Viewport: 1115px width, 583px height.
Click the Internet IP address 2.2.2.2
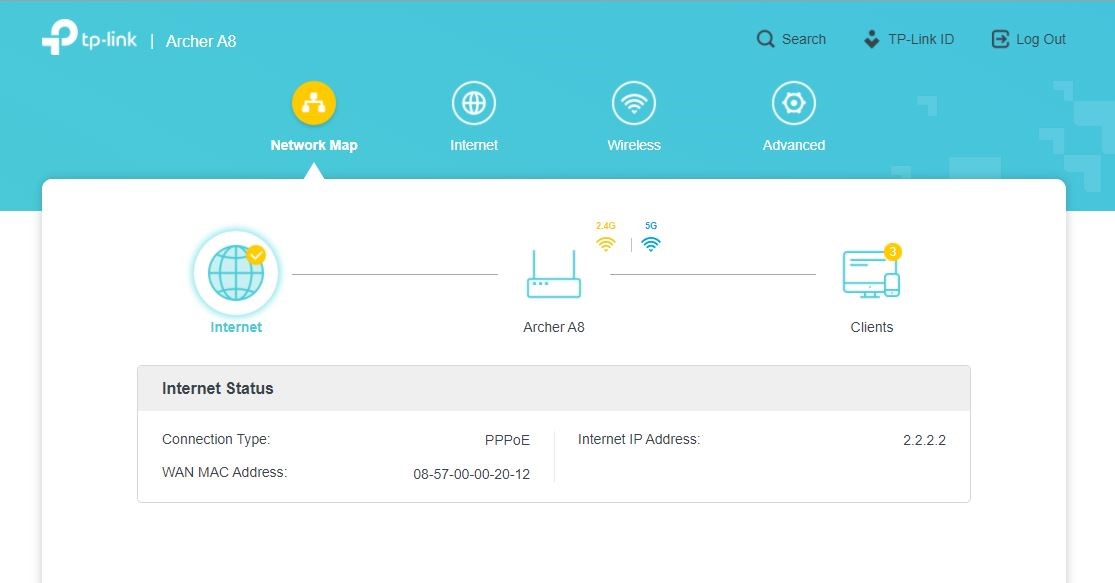(924, 440)
